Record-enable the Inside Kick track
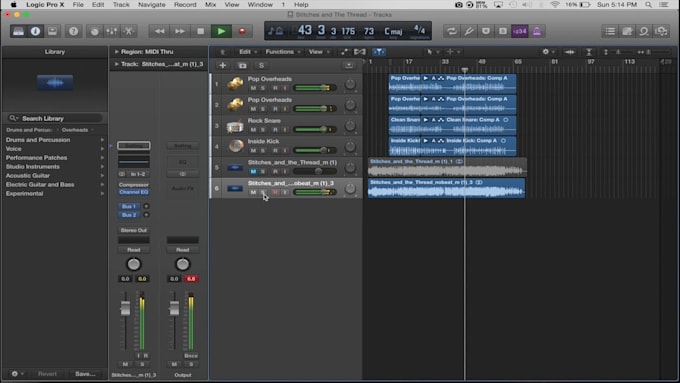This screenshot has width=680, height=383. click(275, 151)
